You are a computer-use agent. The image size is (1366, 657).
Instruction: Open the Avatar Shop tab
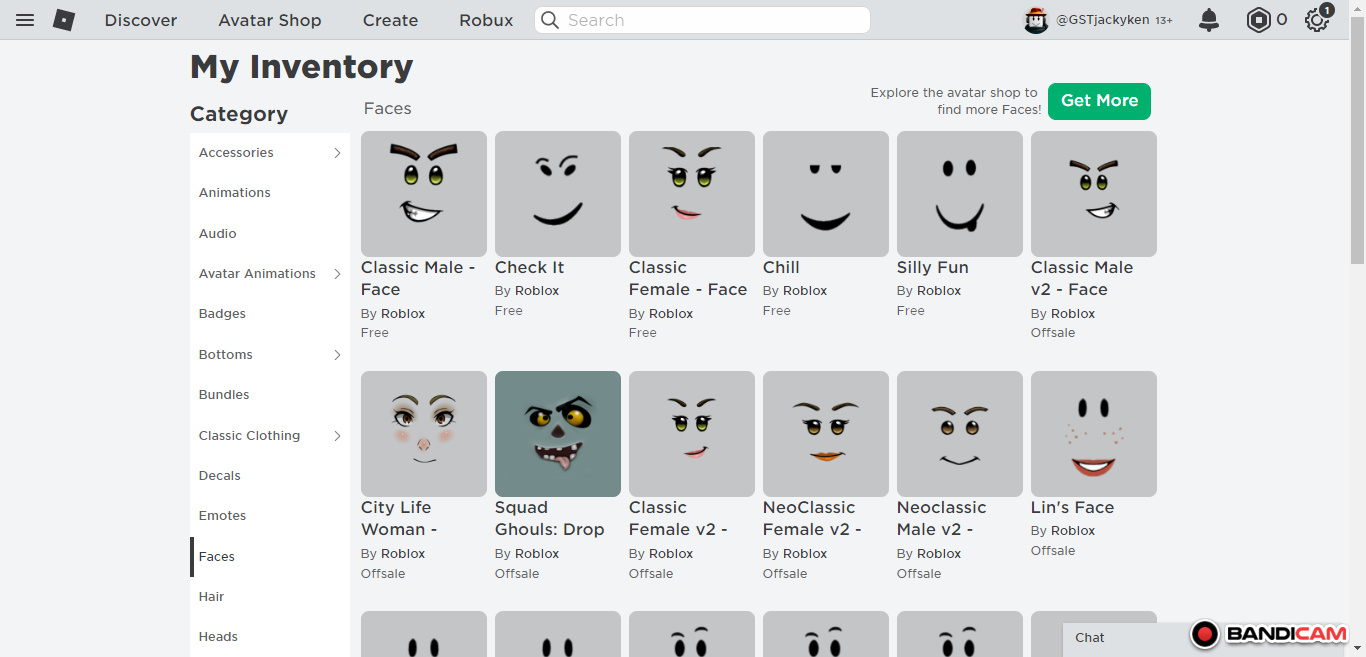[x=270, y=20]
